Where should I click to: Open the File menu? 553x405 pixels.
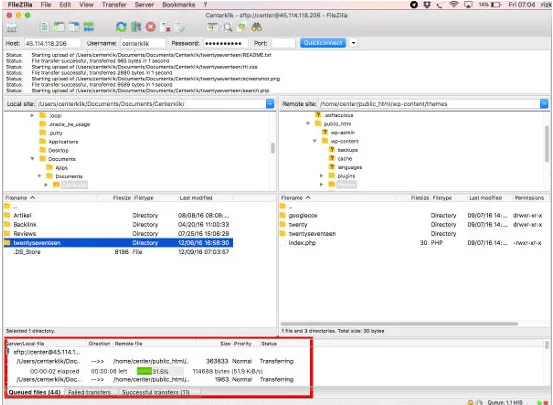pyautogui.click(x=46, y=5)
